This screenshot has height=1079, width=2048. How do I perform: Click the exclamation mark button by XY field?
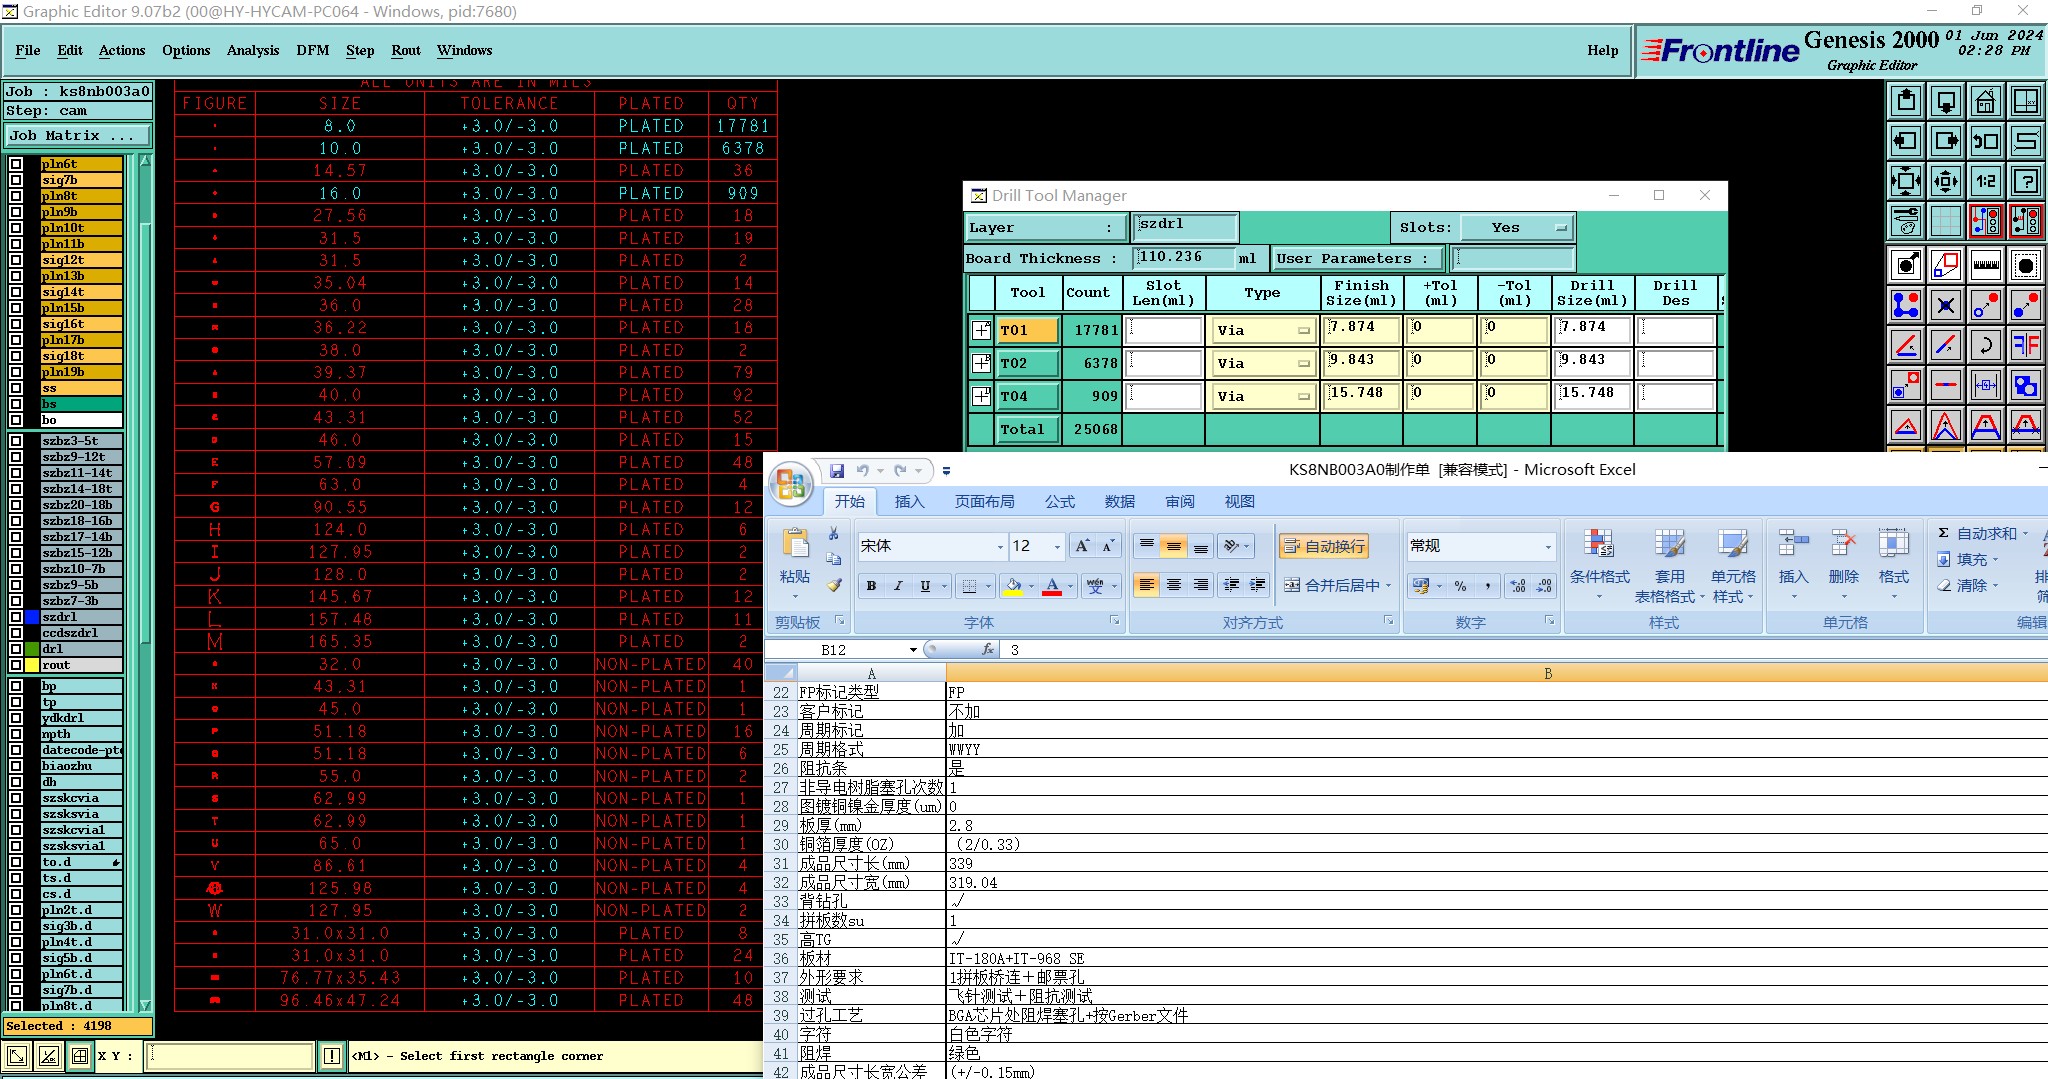pyautogui.click(x=332, y=1055)
